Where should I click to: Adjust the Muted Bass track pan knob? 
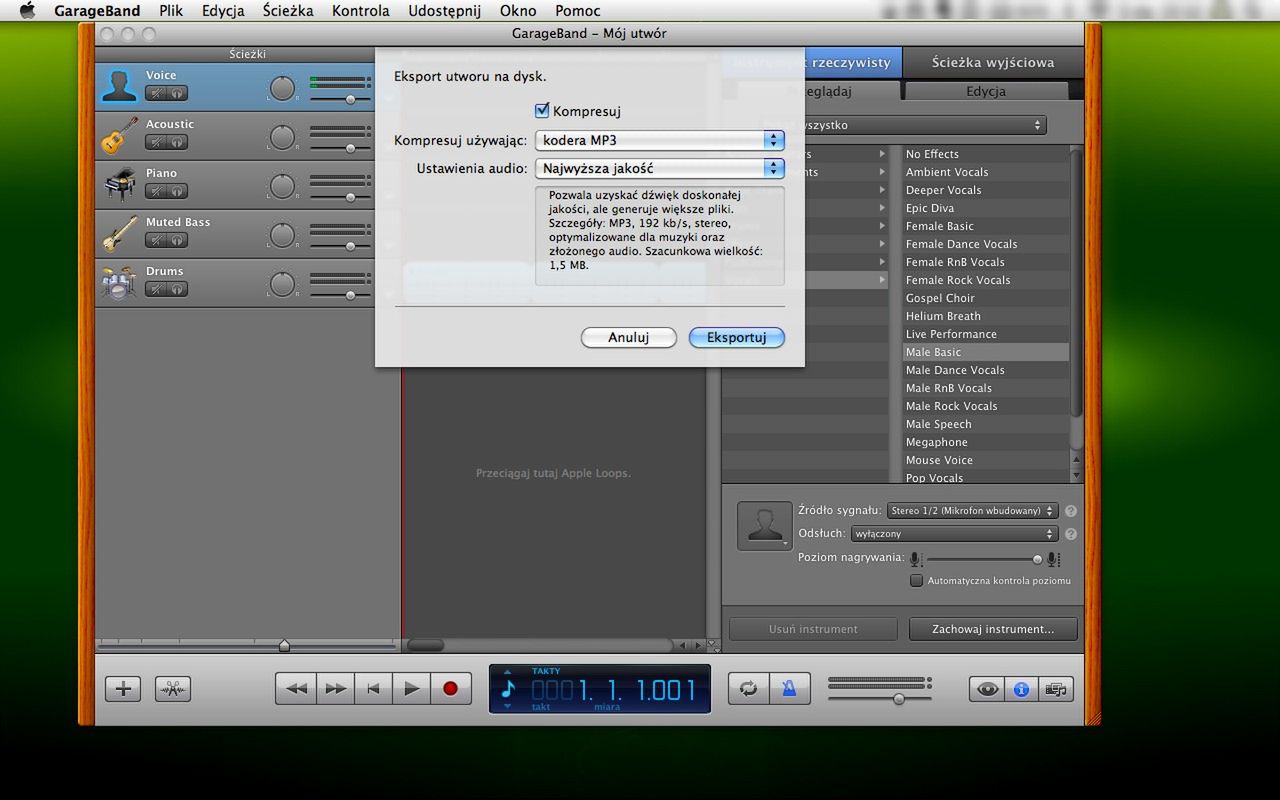click(x=283, y=235)
